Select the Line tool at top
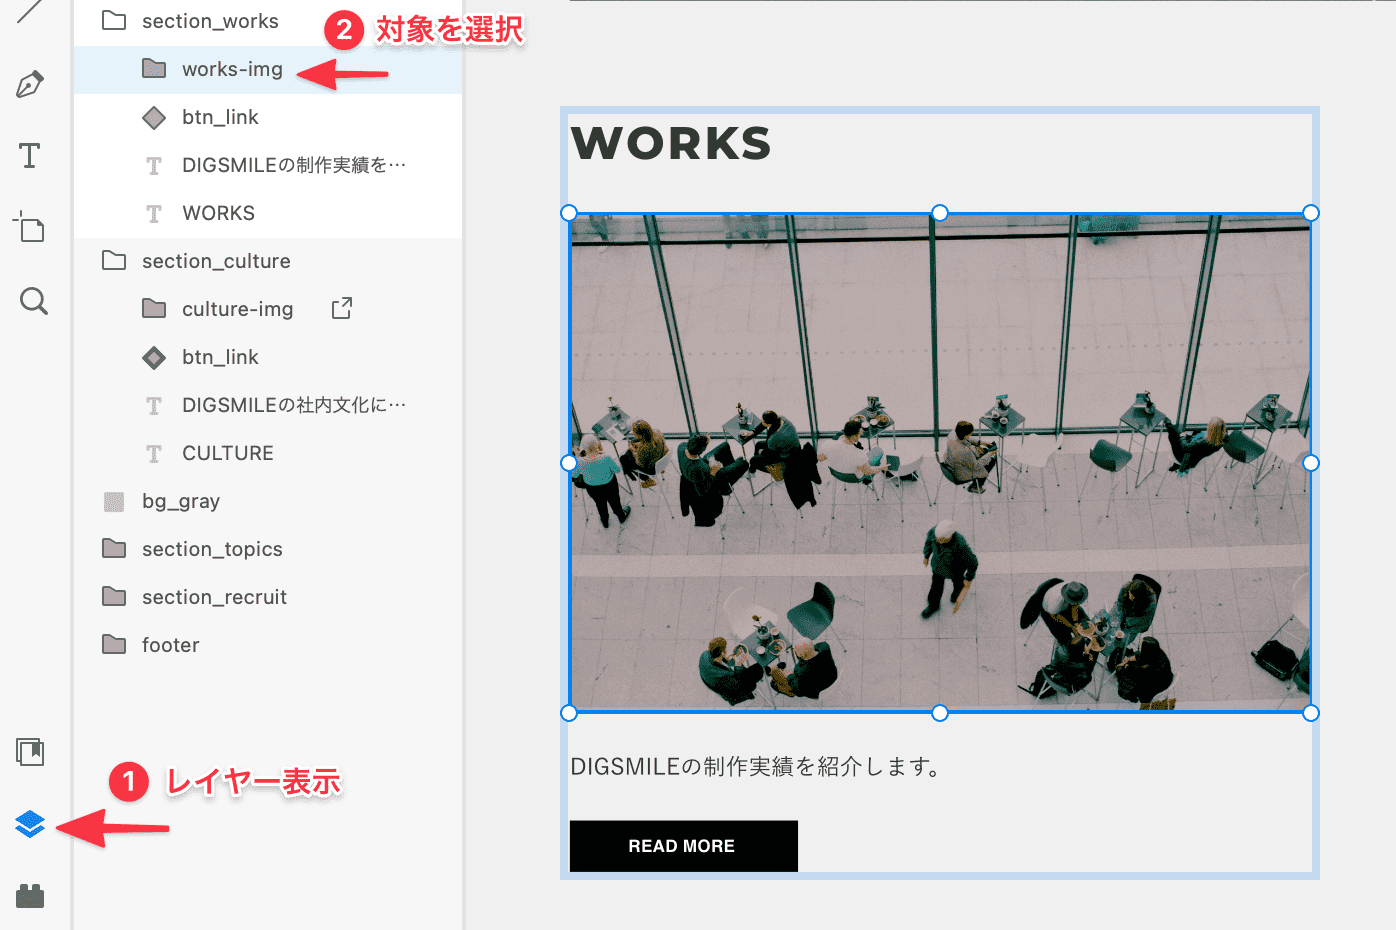This screenshot has height=930, width=1396. (x=30, y=10)
